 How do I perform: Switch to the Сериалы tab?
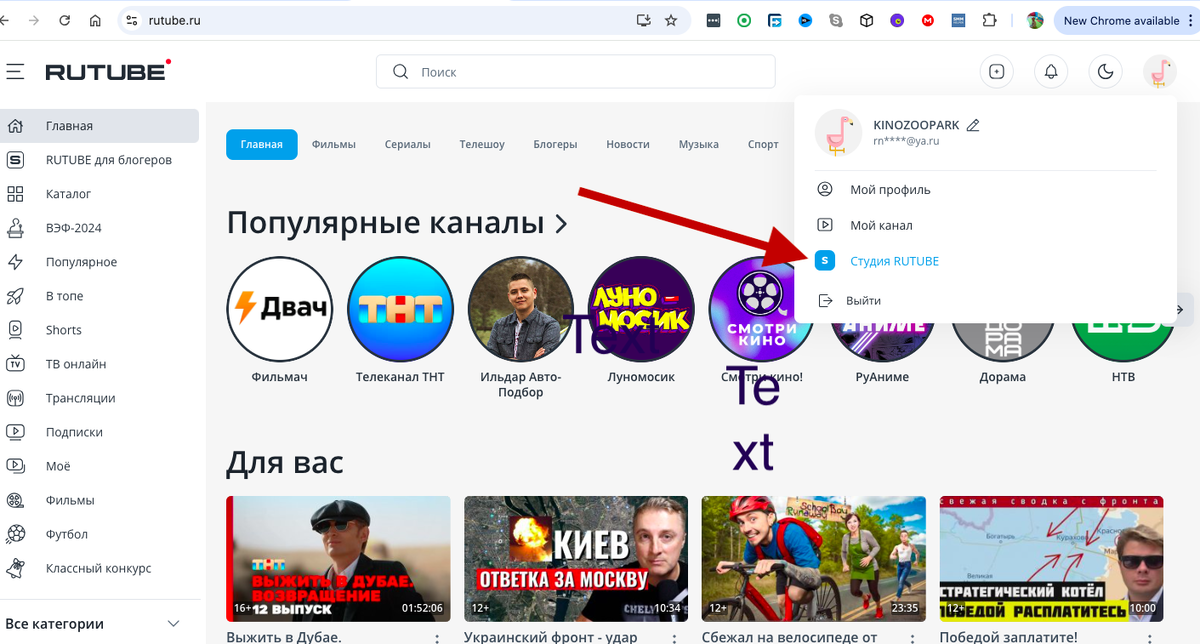[408, 144]
